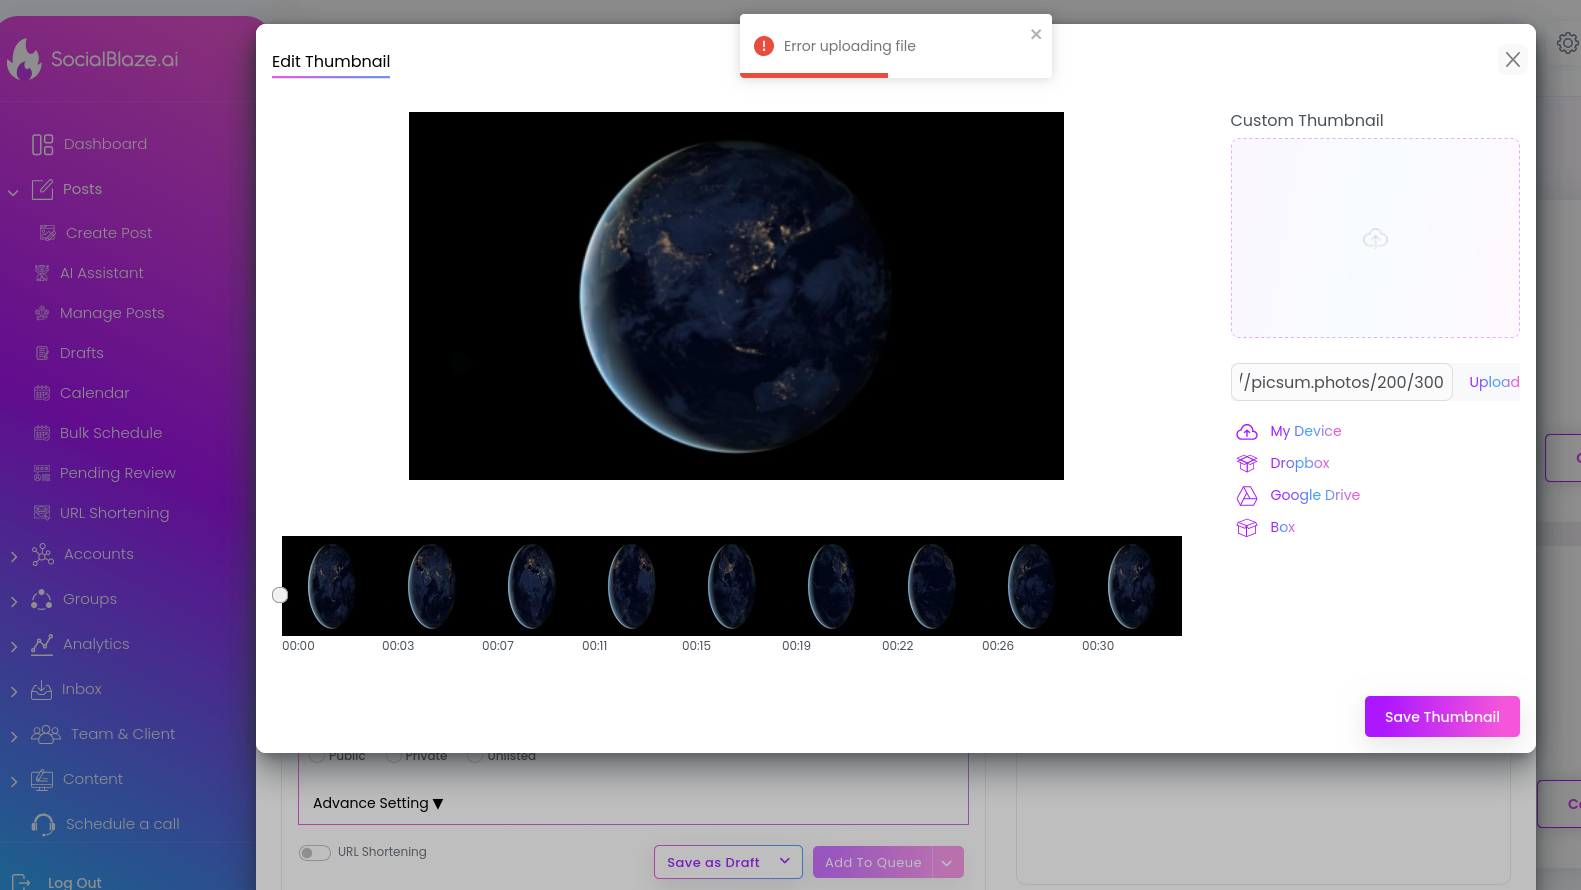The image size is (1581, 890).
Task: Click the Inbox tray icon
Action: click(41, 689)
